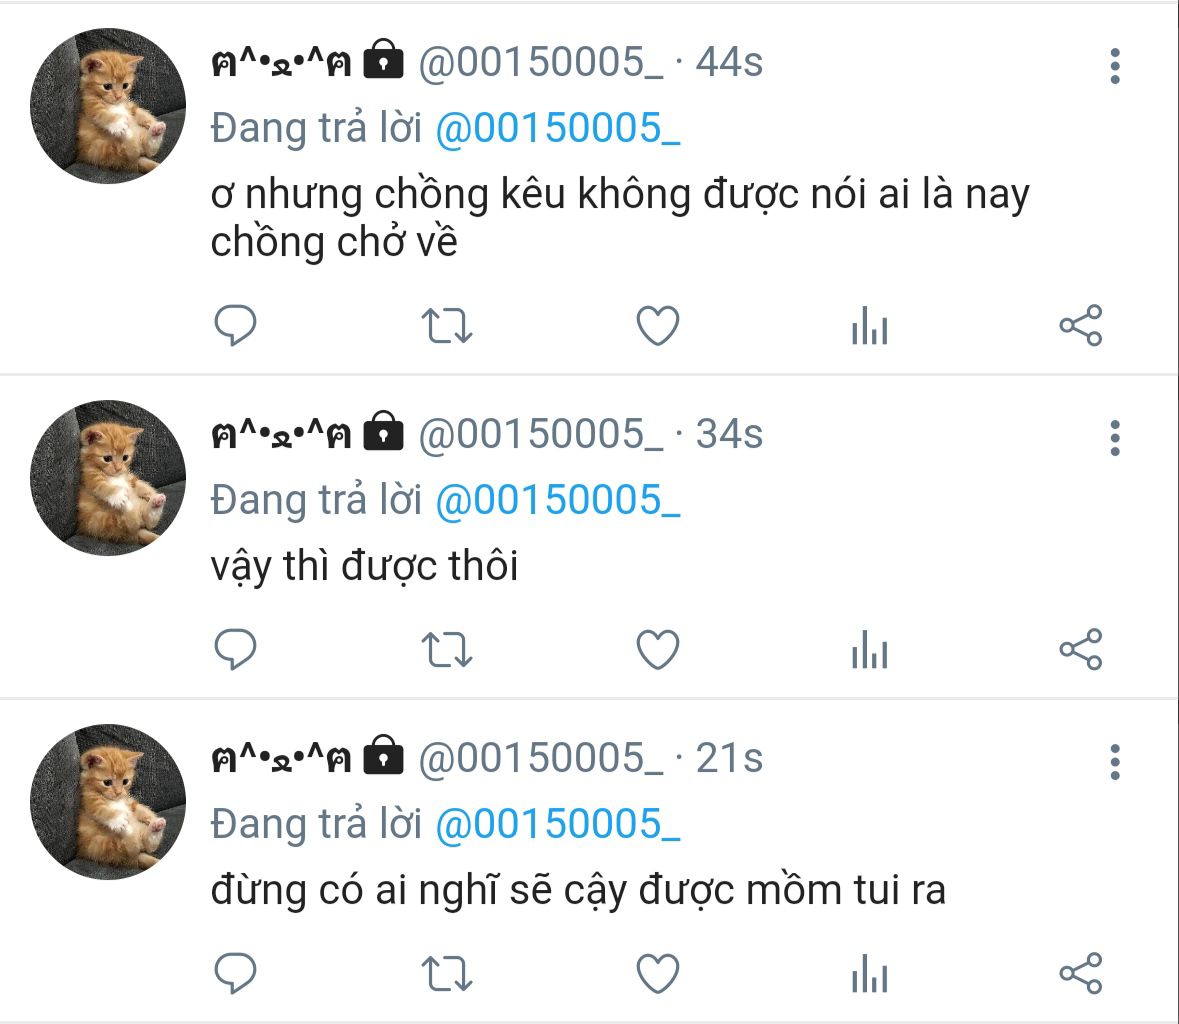This screenshot has height=1024, width=1179.
Task: Like the 21s tweet
Action: pos(658,974)
